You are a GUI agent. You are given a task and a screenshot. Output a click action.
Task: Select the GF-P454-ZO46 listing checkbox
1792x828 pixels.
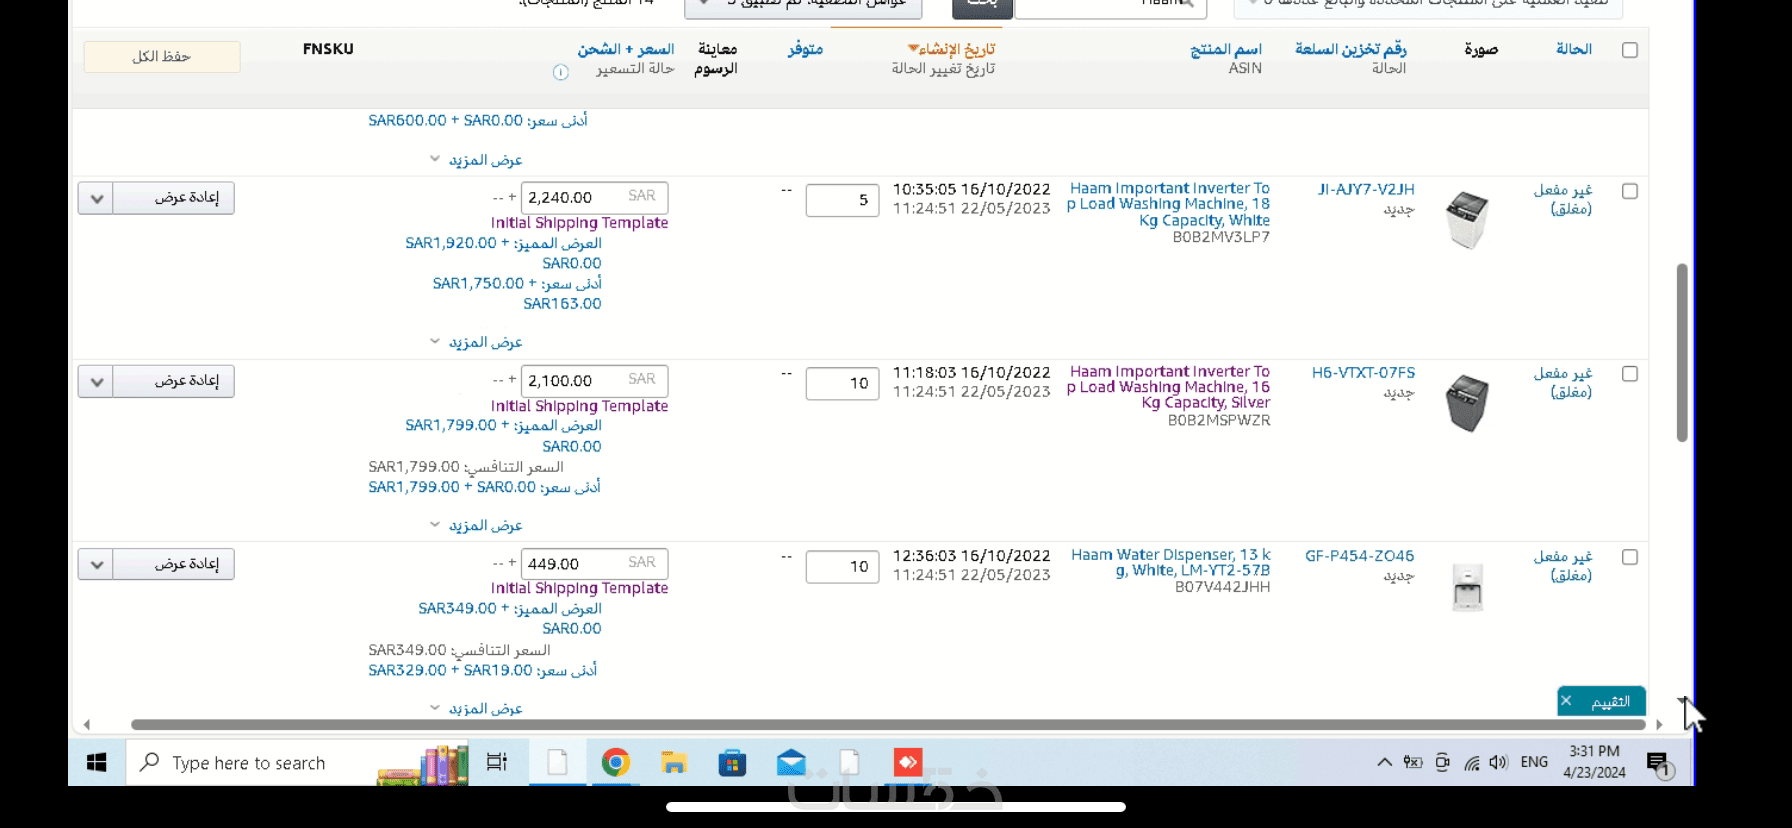[x=1630, y=557]
